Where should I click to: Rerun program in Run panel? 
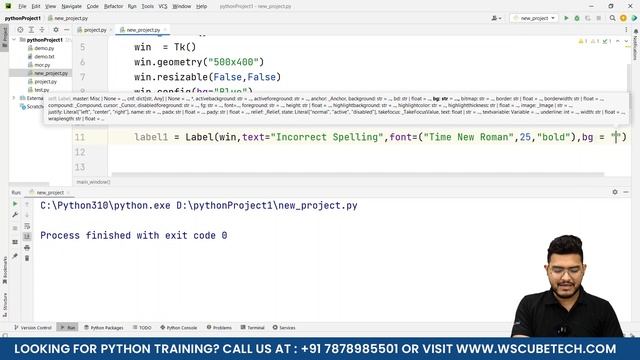tap(15, 204)
